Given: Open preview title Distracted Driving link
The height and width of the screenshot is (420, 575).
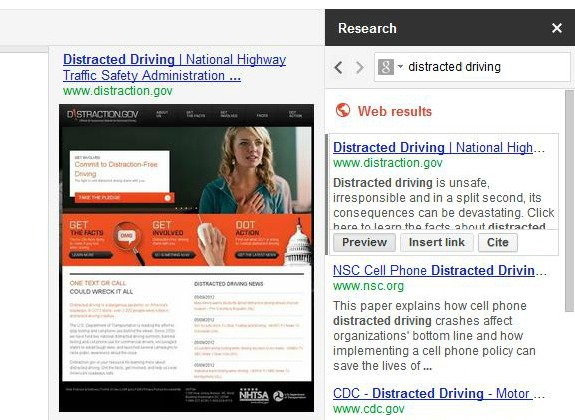Looking at the screenshot, I should tap(174, 67).
